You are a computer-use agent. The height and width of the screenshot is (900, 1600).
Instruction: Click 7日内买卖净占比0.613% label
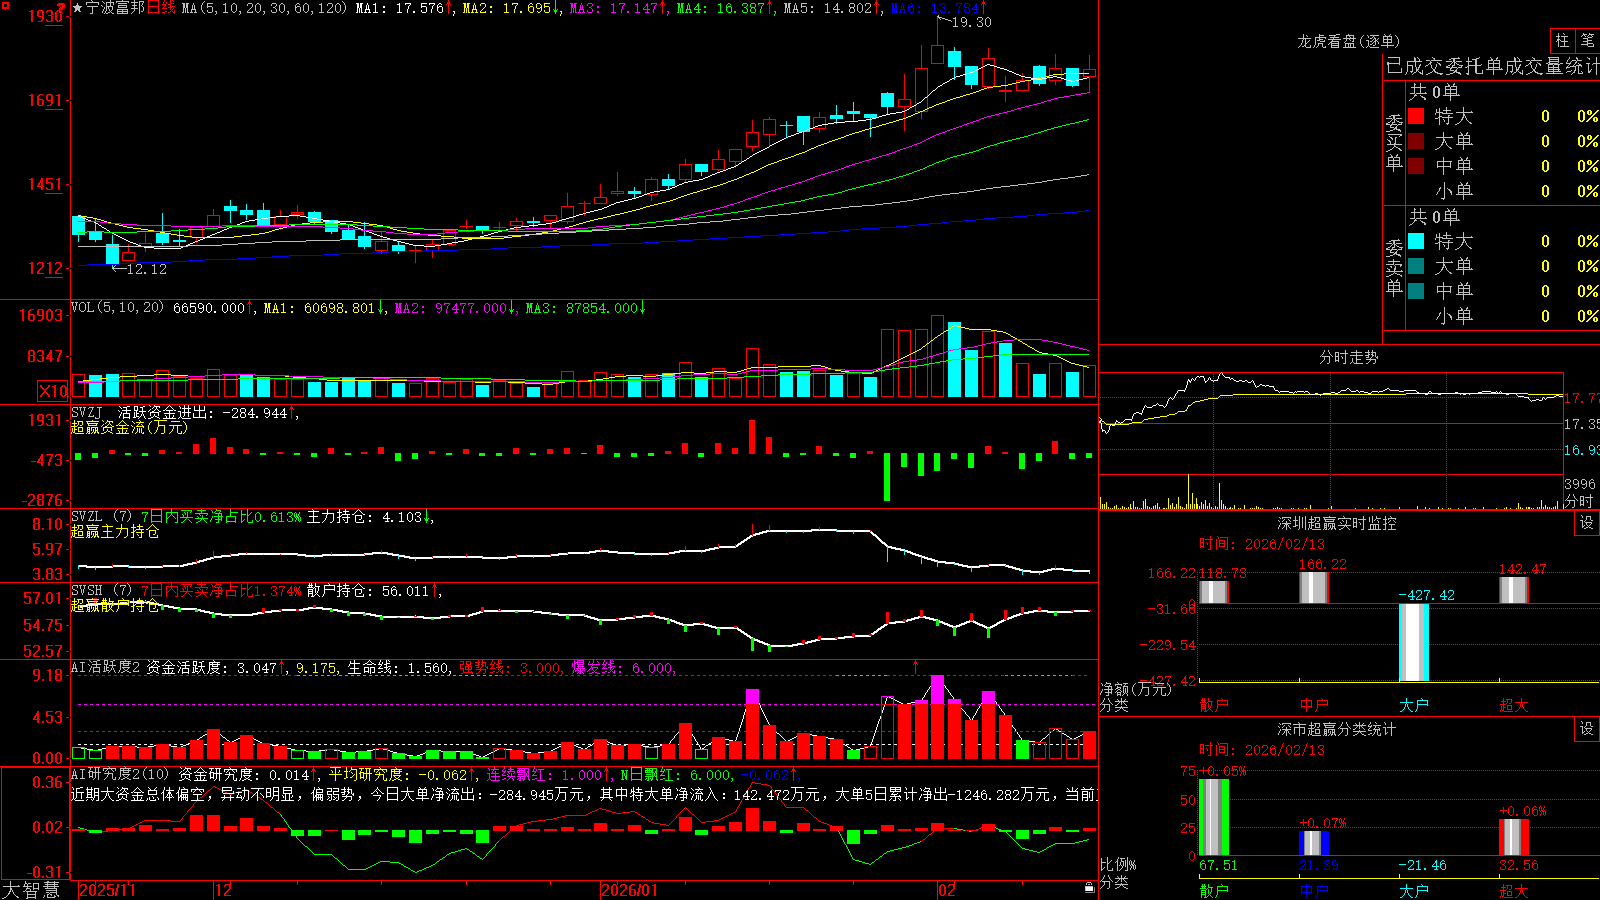[x=221, y=517]
